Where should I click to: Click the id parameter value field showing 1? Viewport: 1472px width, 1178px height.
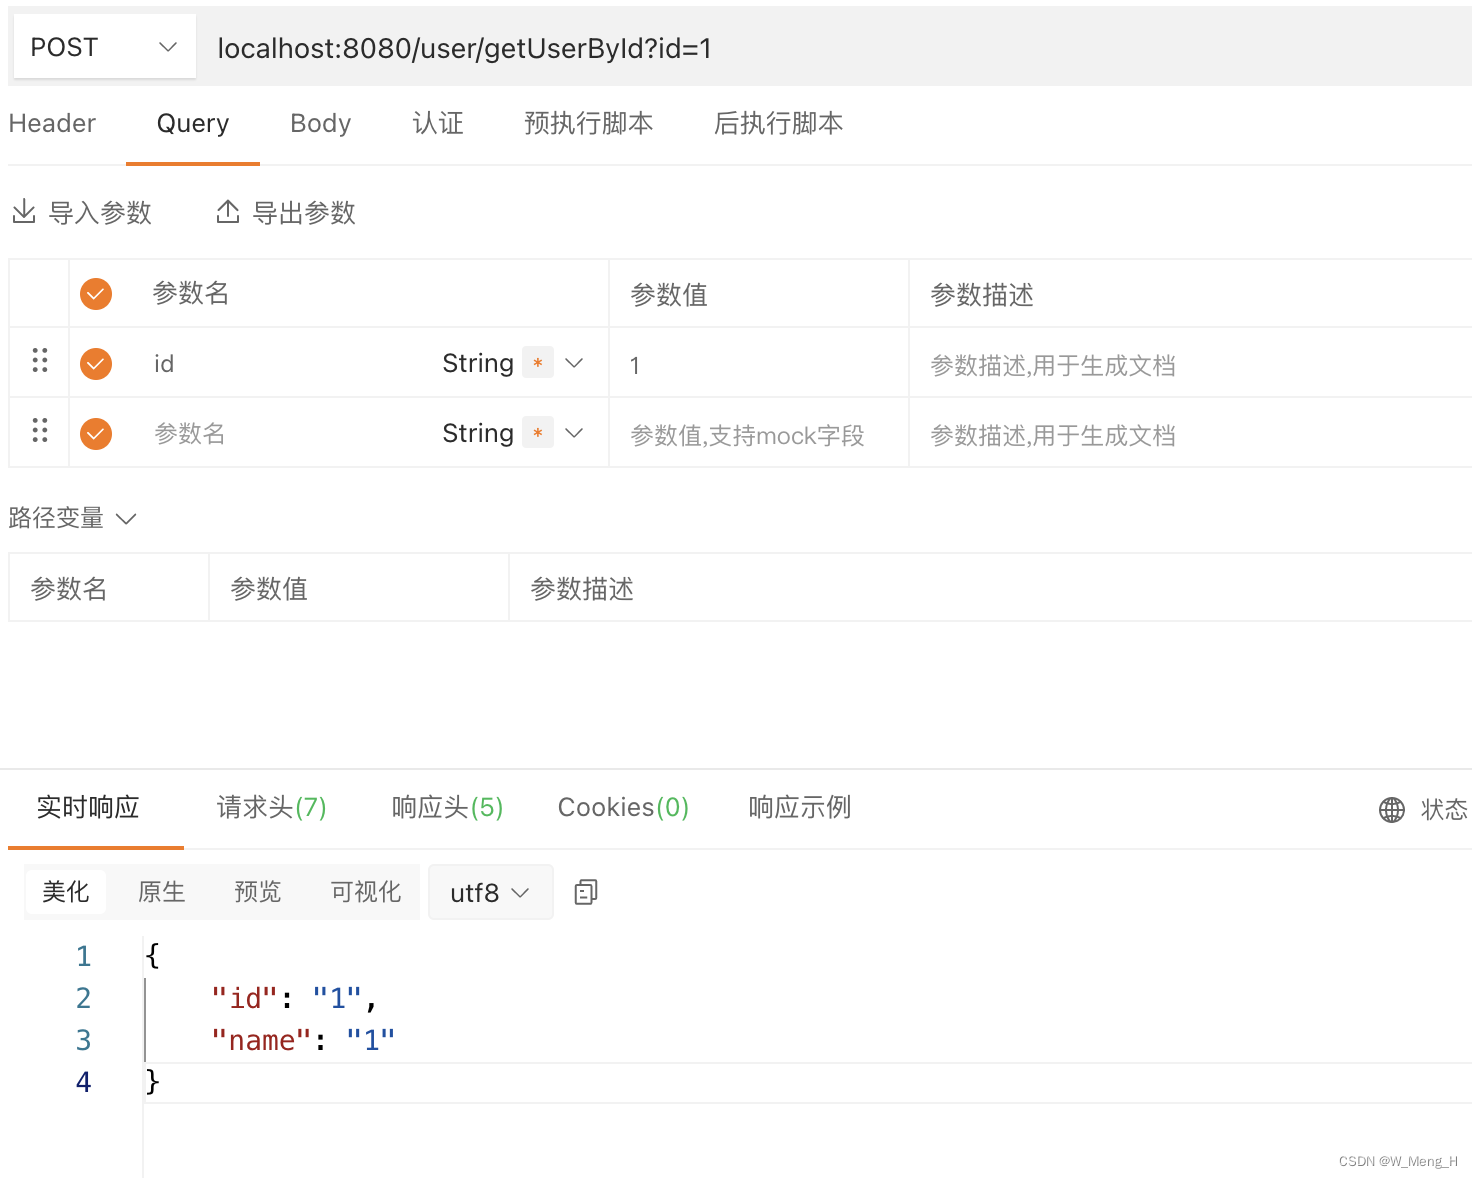point(759,364)
